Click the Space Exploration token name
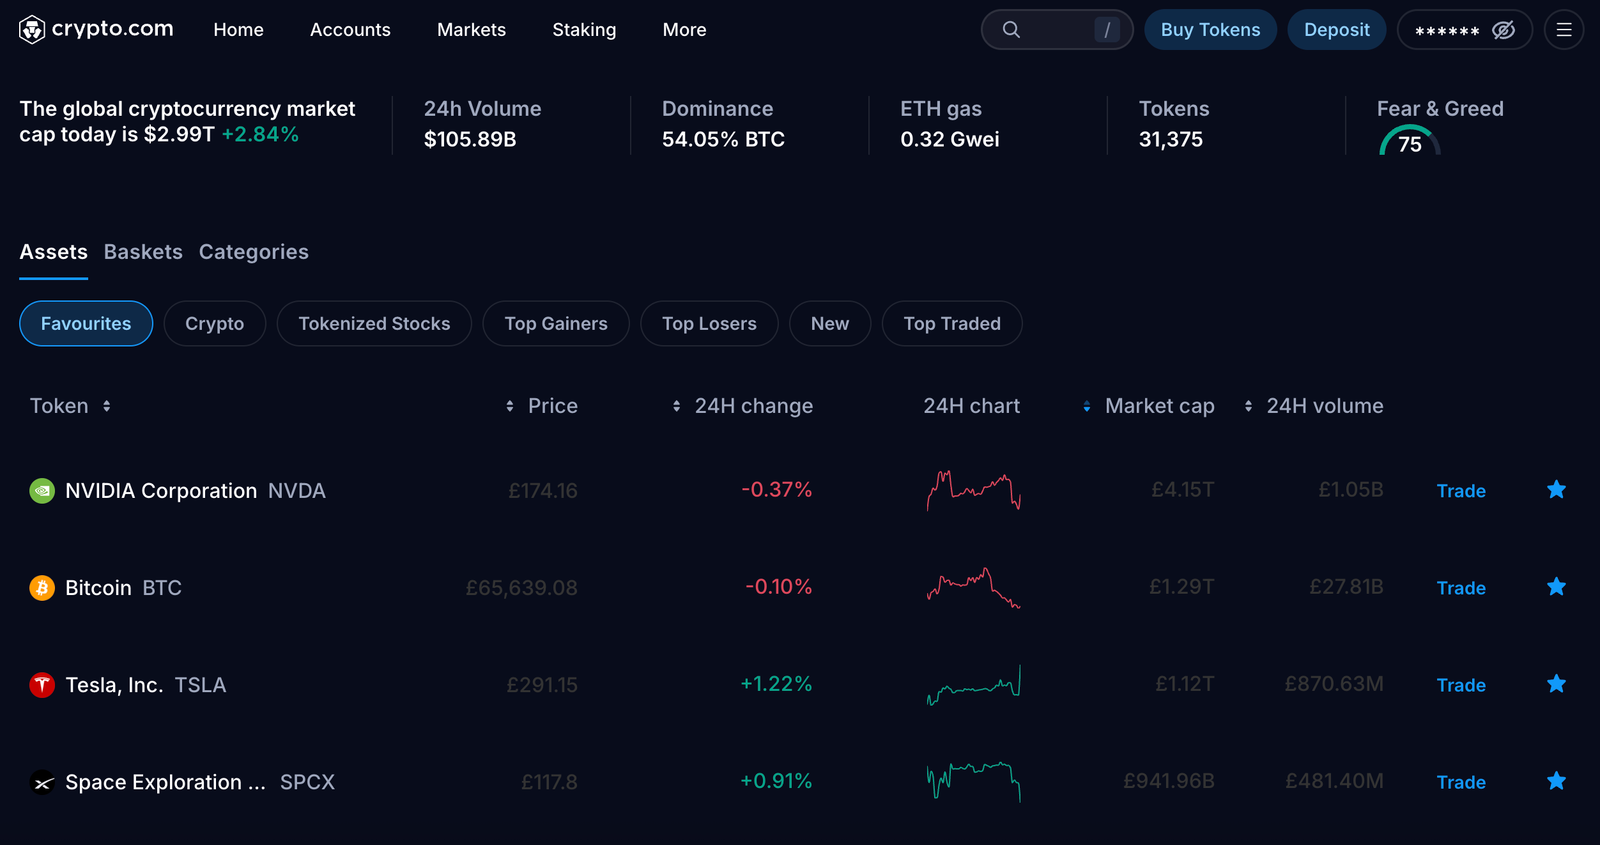The height and width of the screenshot is (845, 1600). [165, 782]
